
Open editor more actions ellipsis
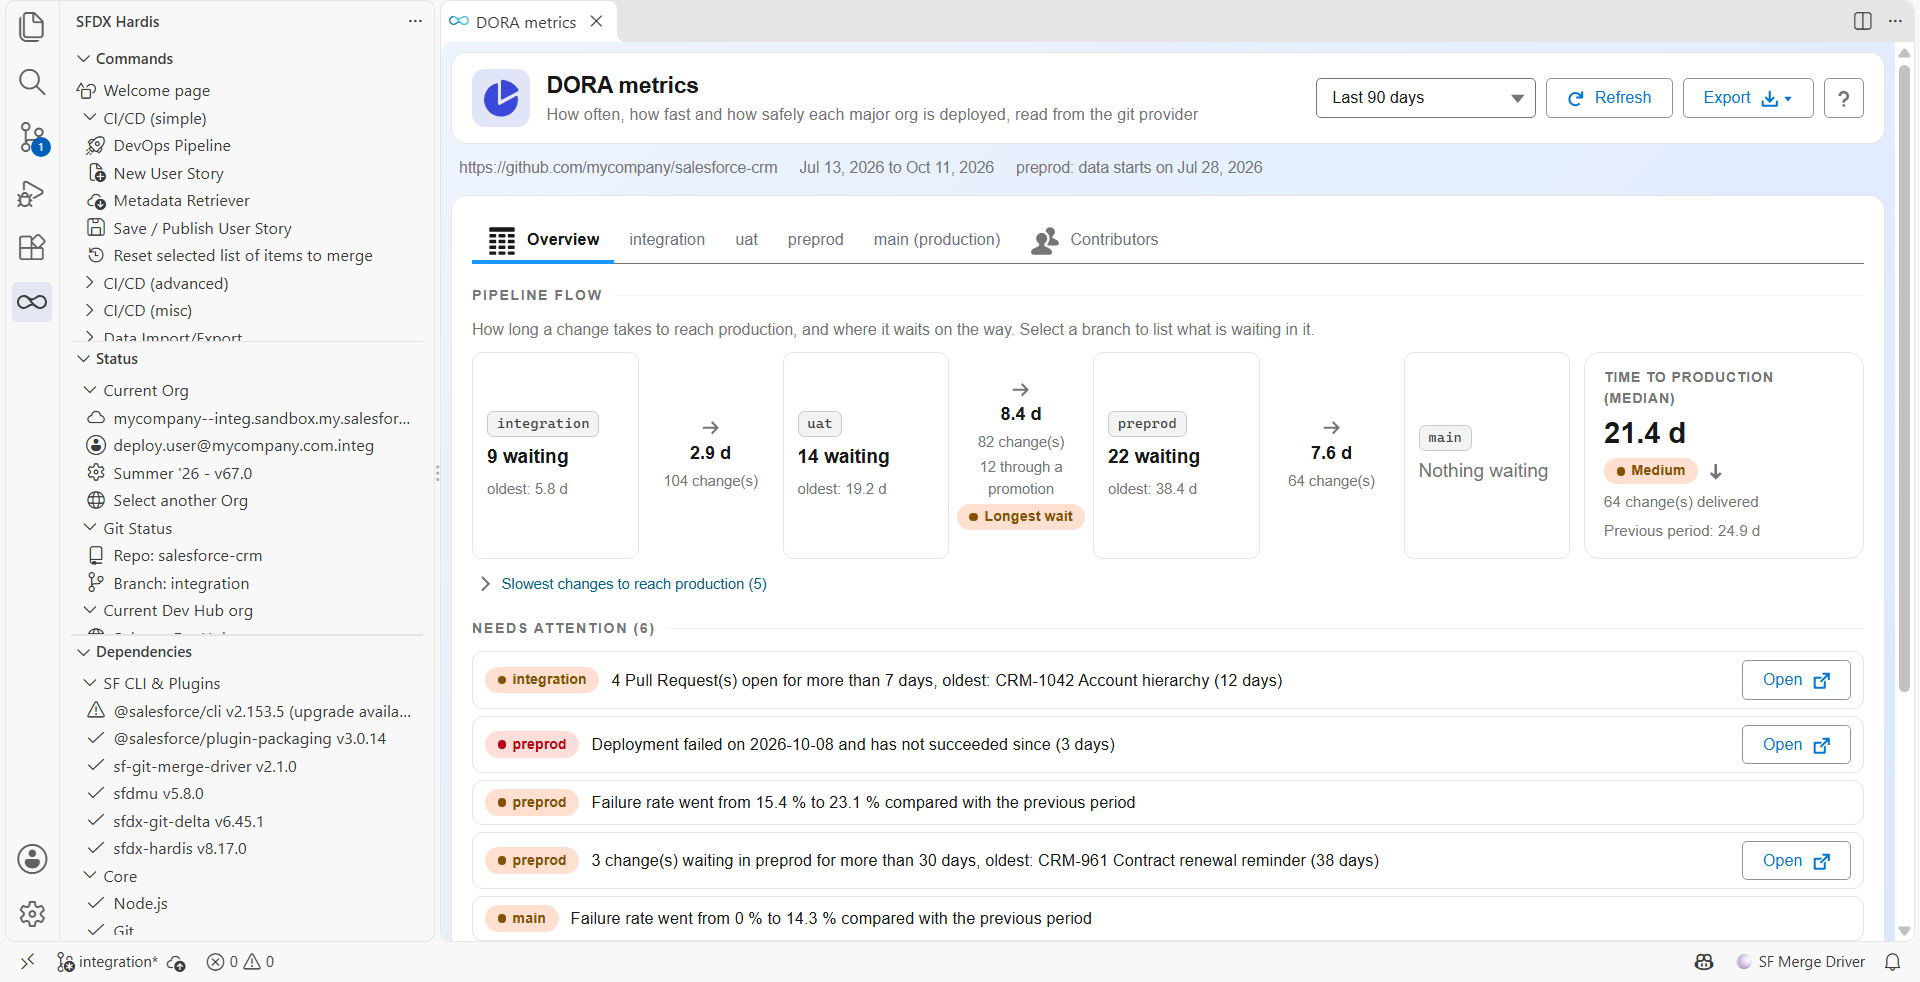[x=1895, y=21]
